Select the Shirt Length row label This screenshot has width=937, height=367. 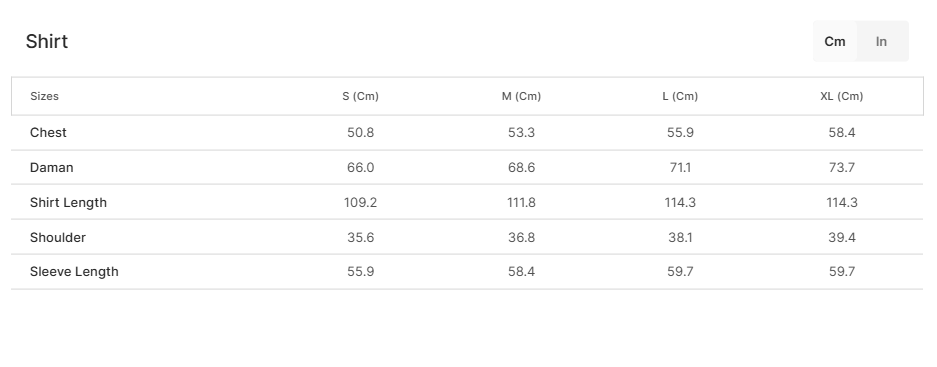click(68, 203)
